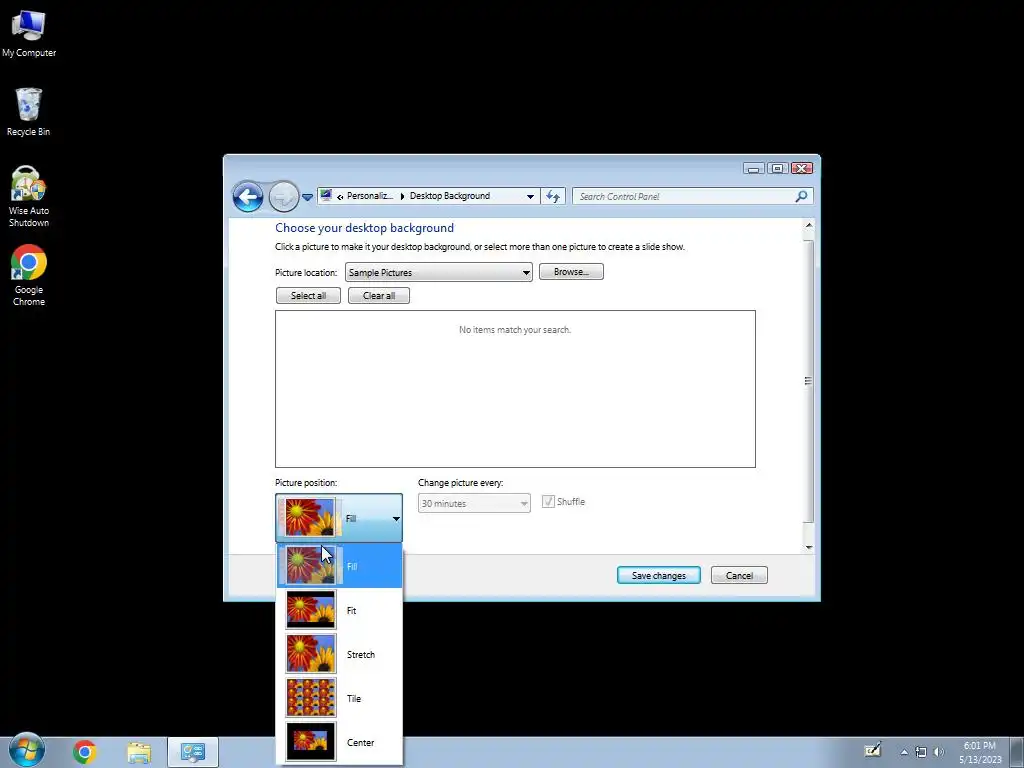Click the scrollbar down arrow
This screenshot has width=1024, height=768.
[x=808, y=547]
